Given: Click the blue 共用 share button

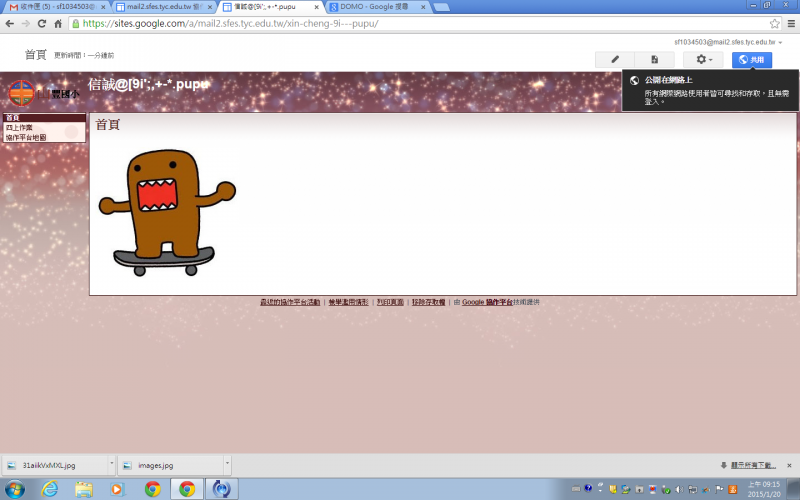Looking at the screenshot, I should click(752, 60).
